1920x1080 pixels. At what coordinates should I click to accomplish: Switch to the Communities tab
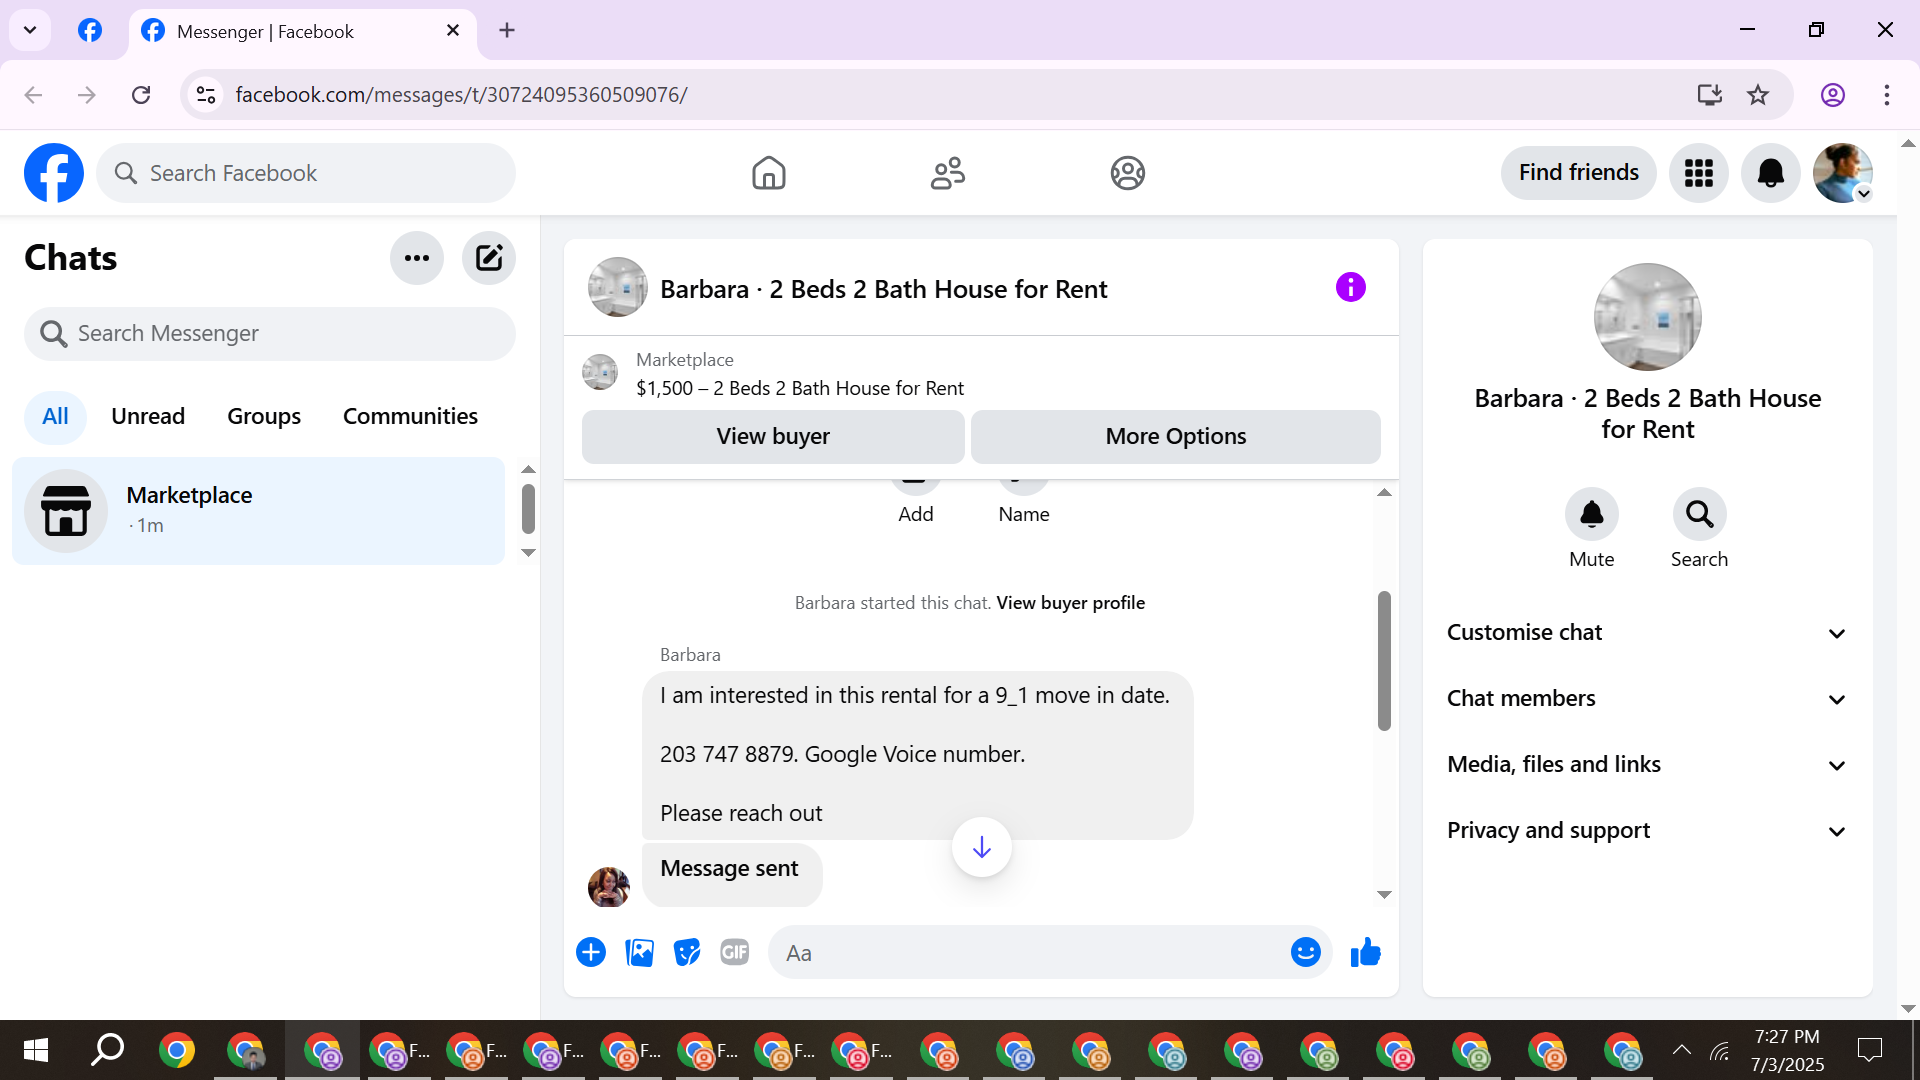pyautogui.click(x=410, y=416)
